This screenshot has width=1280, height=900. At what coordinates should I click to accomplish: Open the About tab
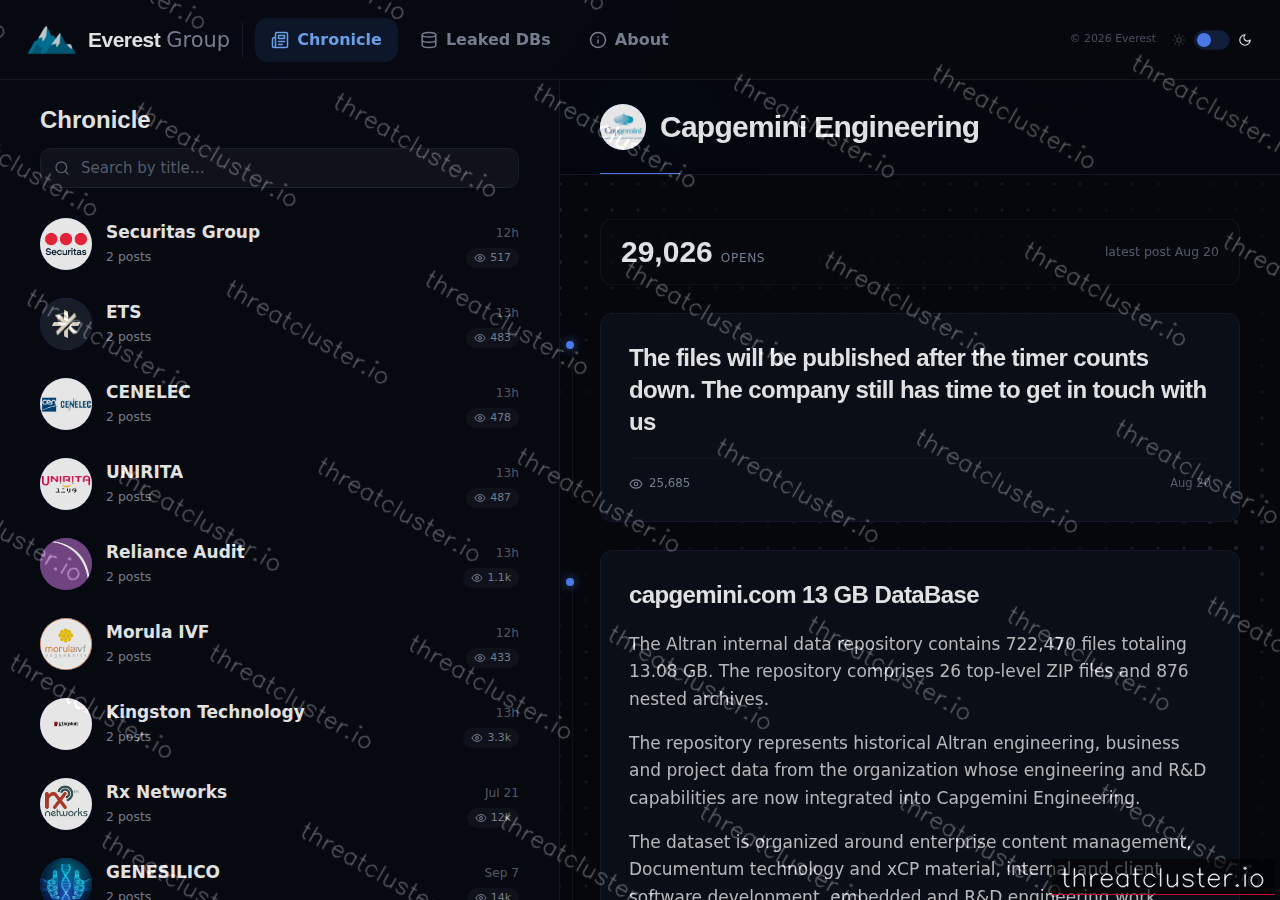click(x=629, y=40)
